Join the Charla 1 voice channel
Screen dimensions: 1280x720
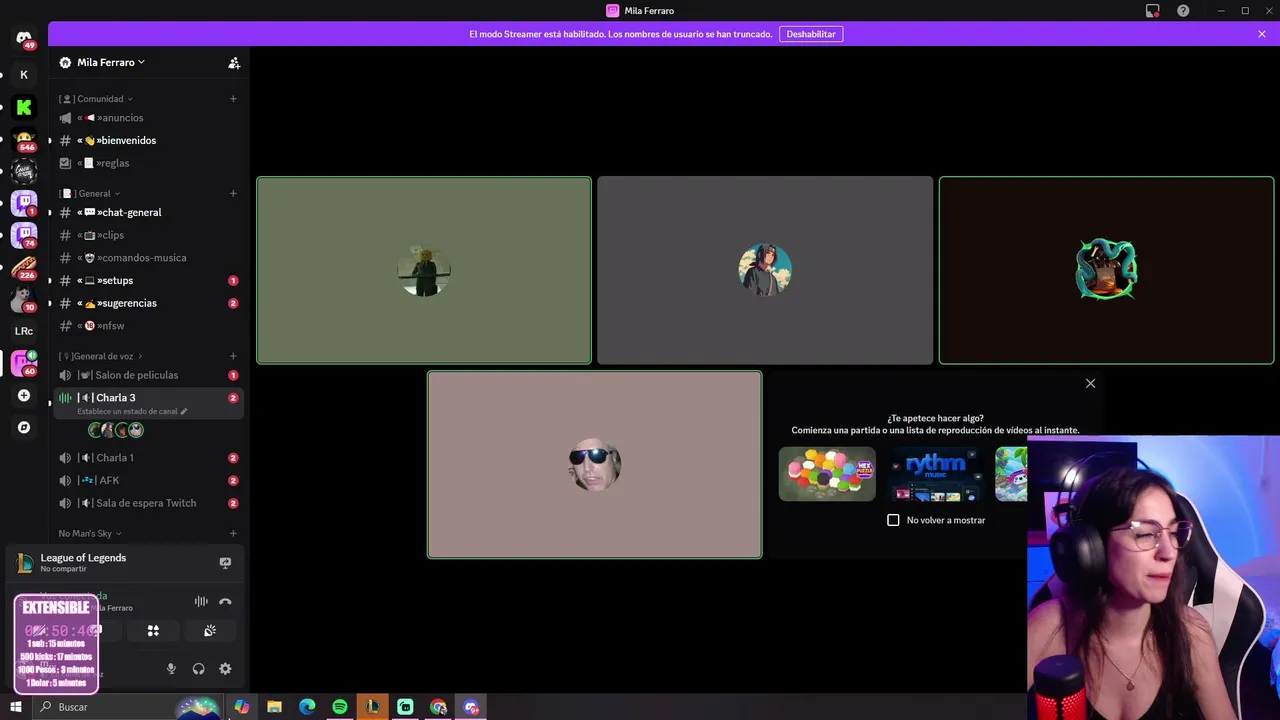149,458
